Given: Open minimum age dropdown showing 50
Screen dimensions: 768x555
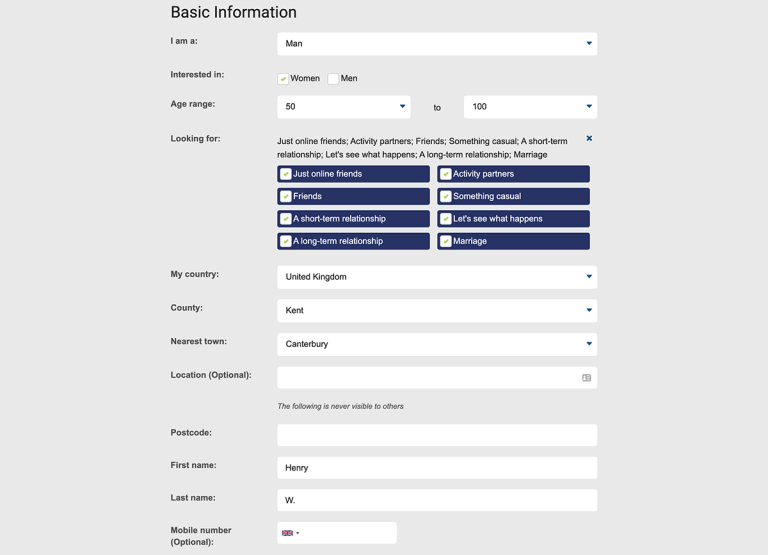Looking at the screenshot, I should pyautogui.click(x=344, y=107).
